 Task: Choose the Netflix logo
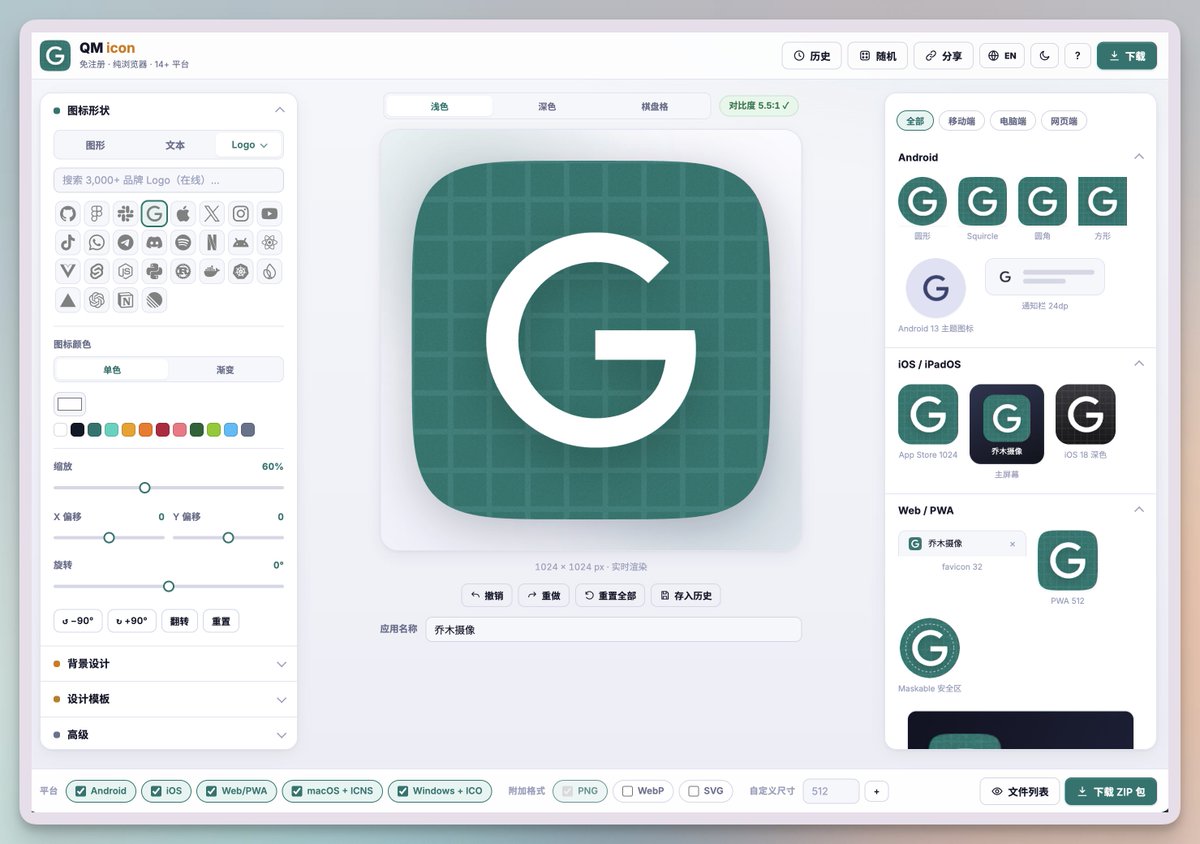pos(212,242)
